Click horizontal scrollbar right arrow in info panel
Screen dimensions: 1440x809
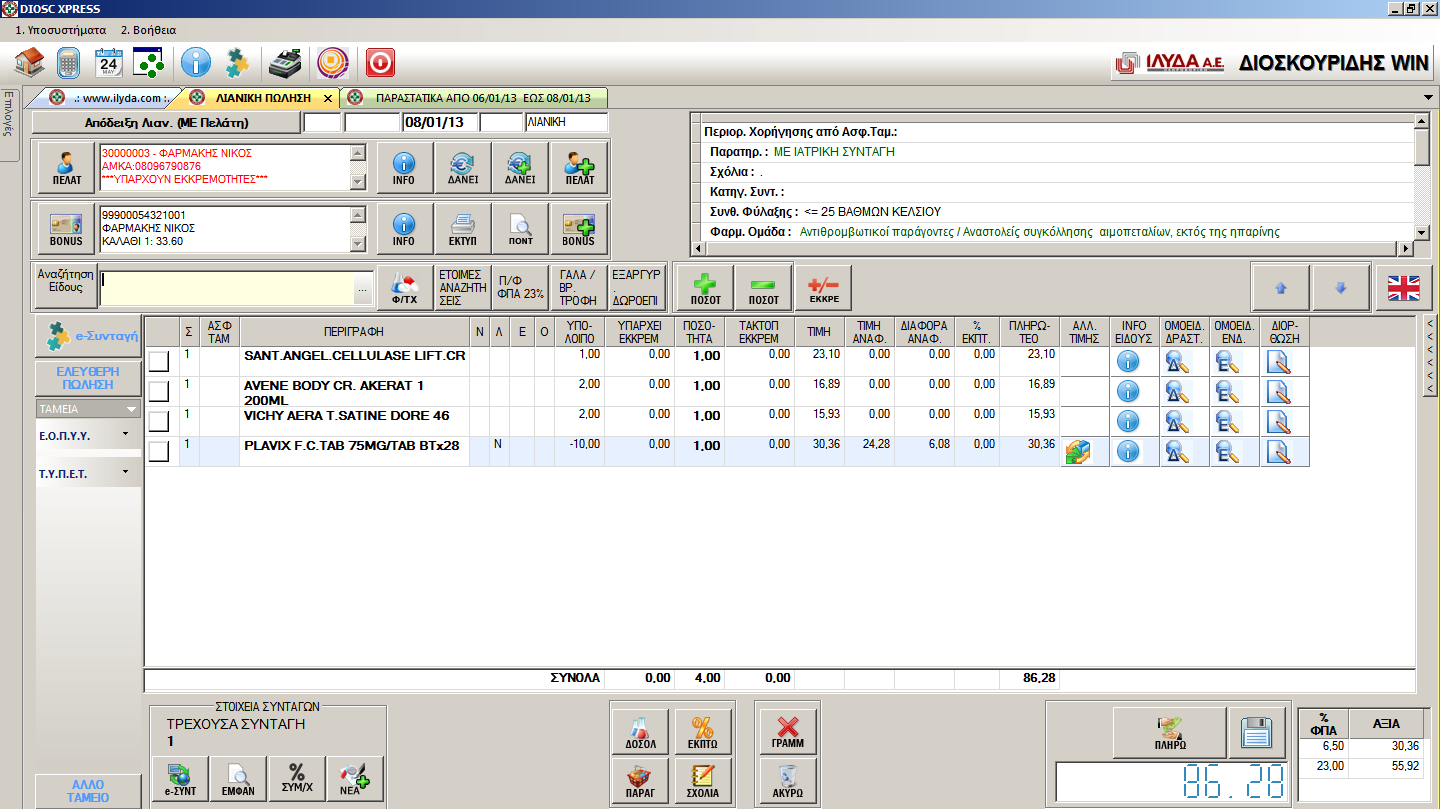pyautogui.click(x=1407, y=249)
